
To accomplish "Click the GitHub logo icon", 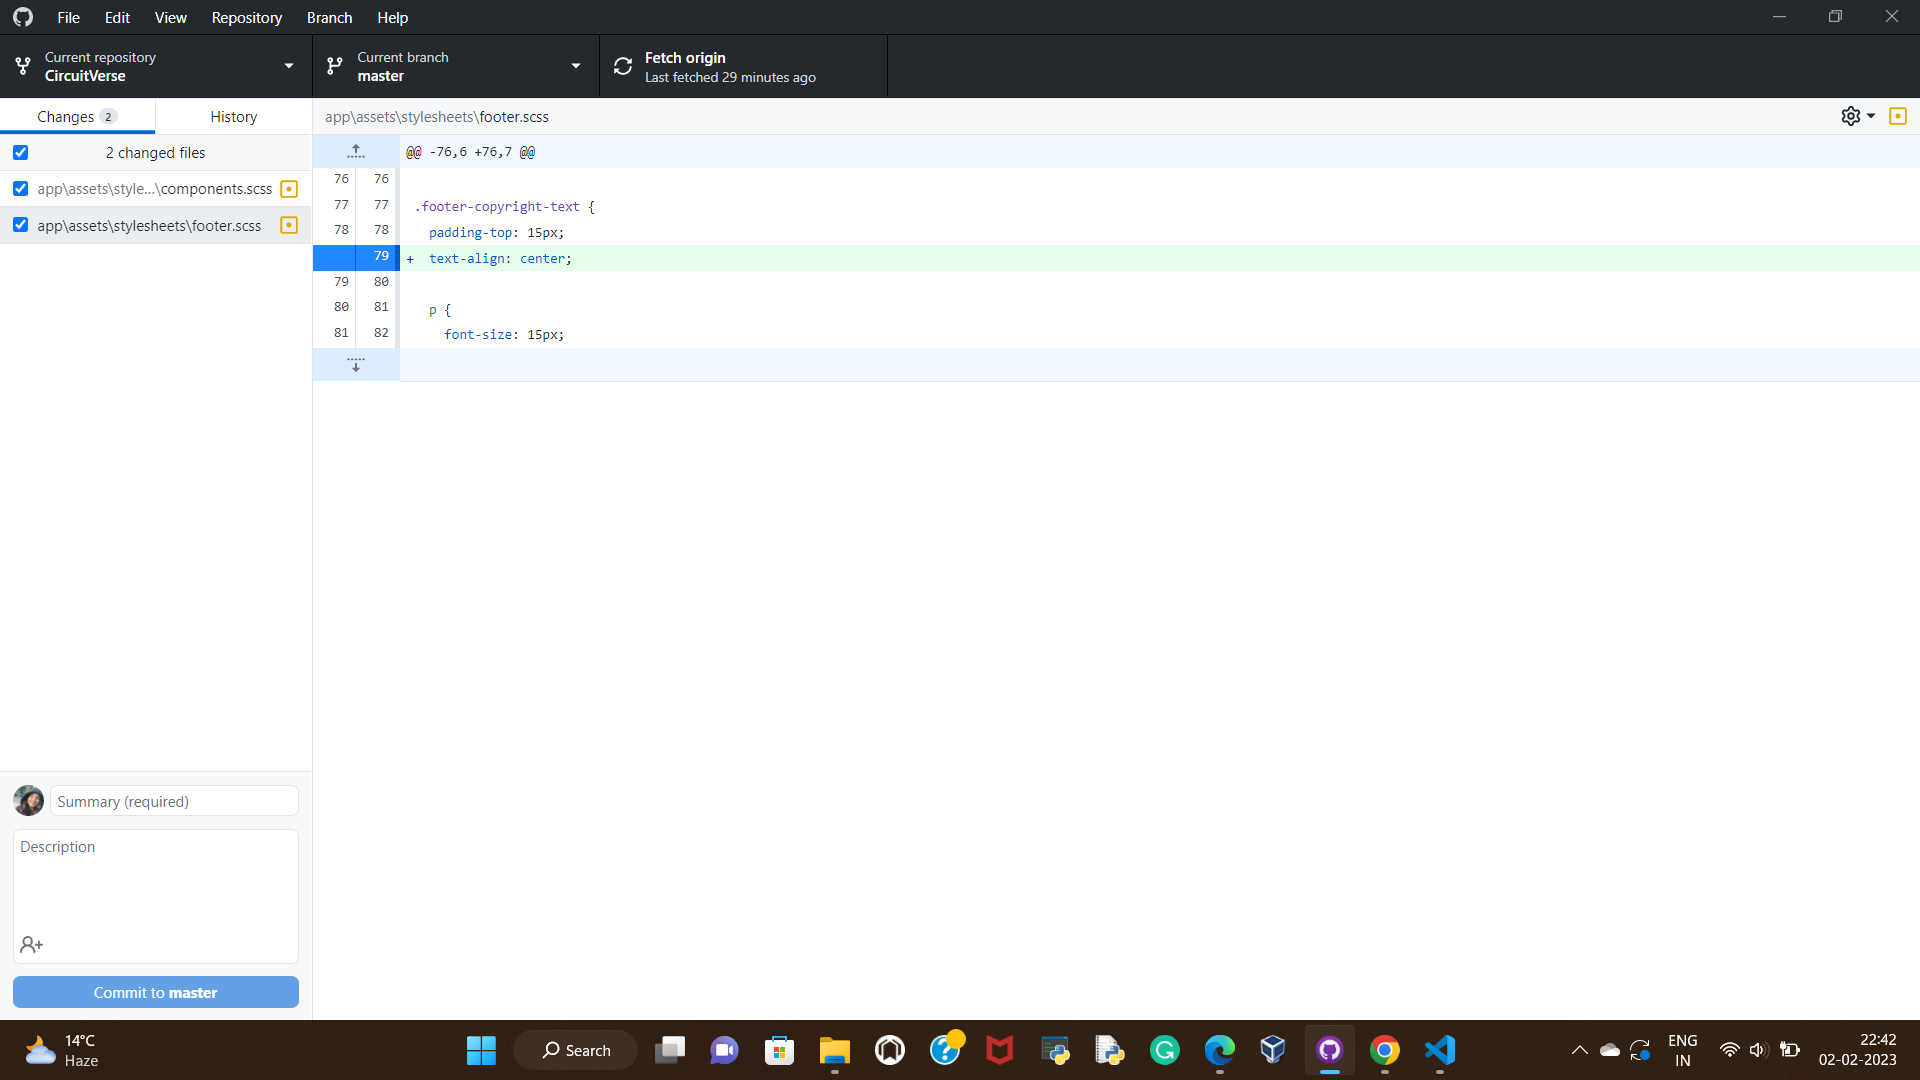I will tap(22, 16).
